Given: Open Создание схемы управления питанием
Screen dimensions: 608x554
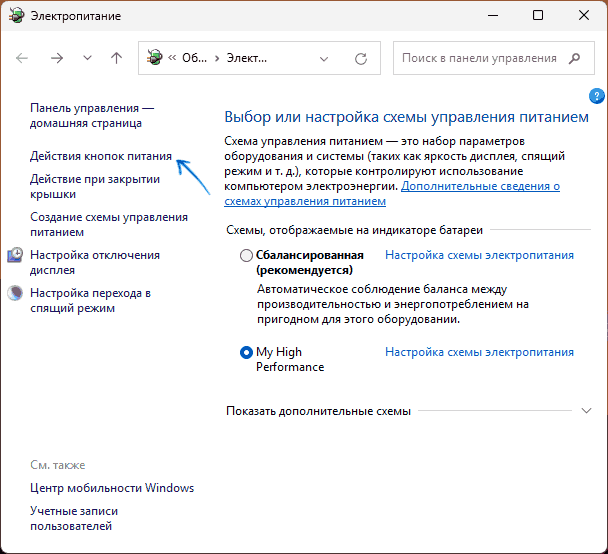Looking at the screenshot, I should (109, 224).
